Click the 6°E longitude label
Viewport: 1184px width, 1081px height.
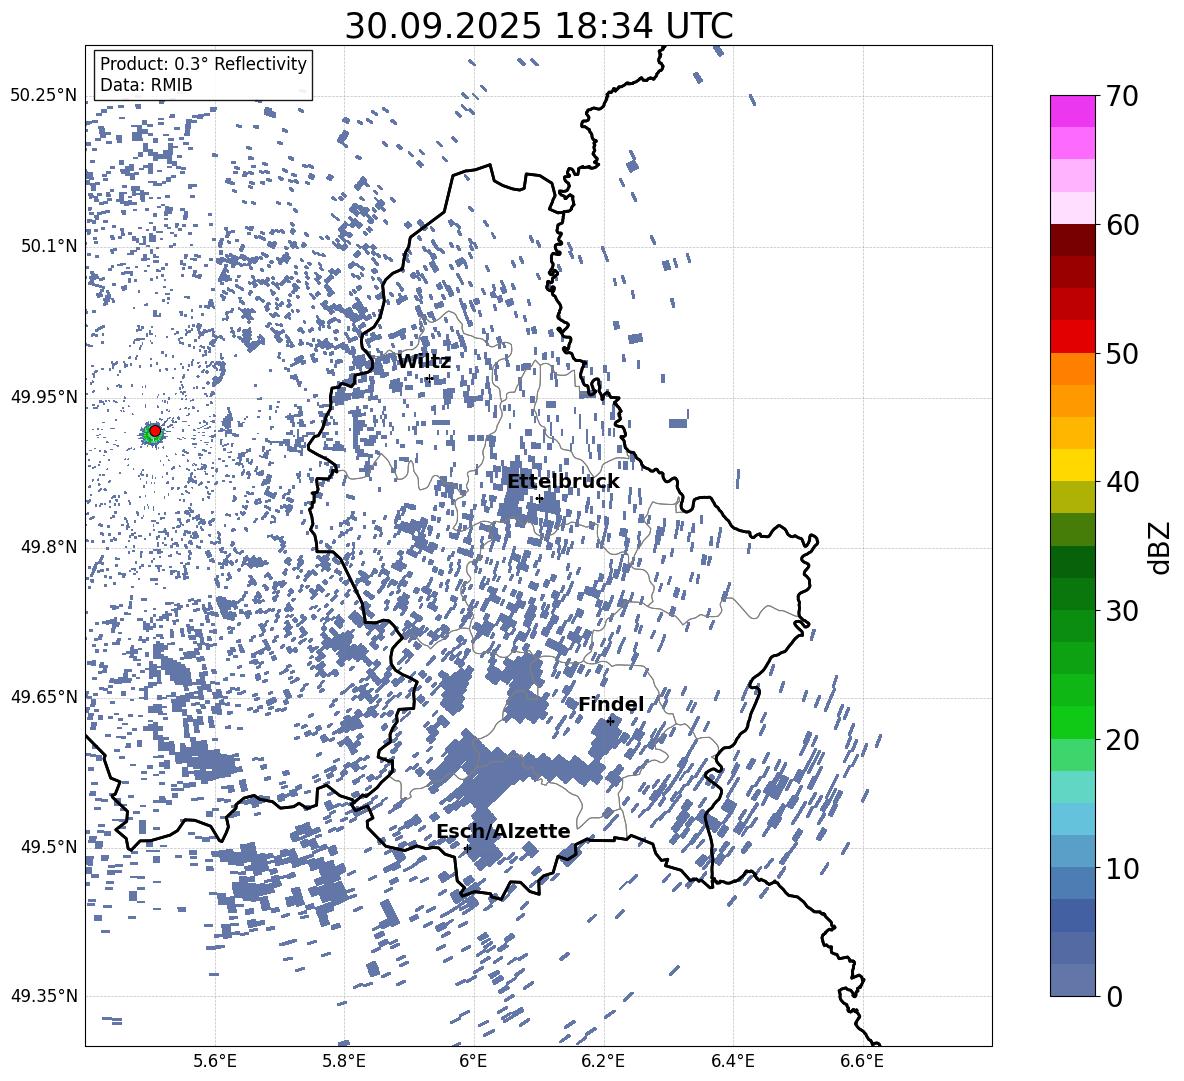point(473,1061)
